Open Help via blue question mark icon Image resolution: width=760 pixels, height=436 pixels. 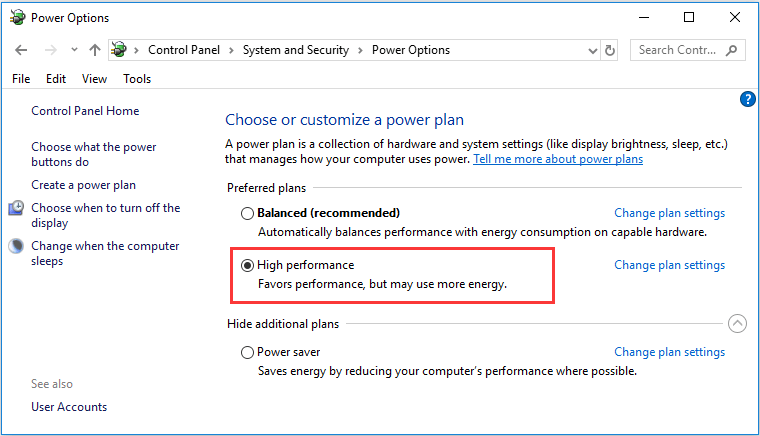pos(747,99)
